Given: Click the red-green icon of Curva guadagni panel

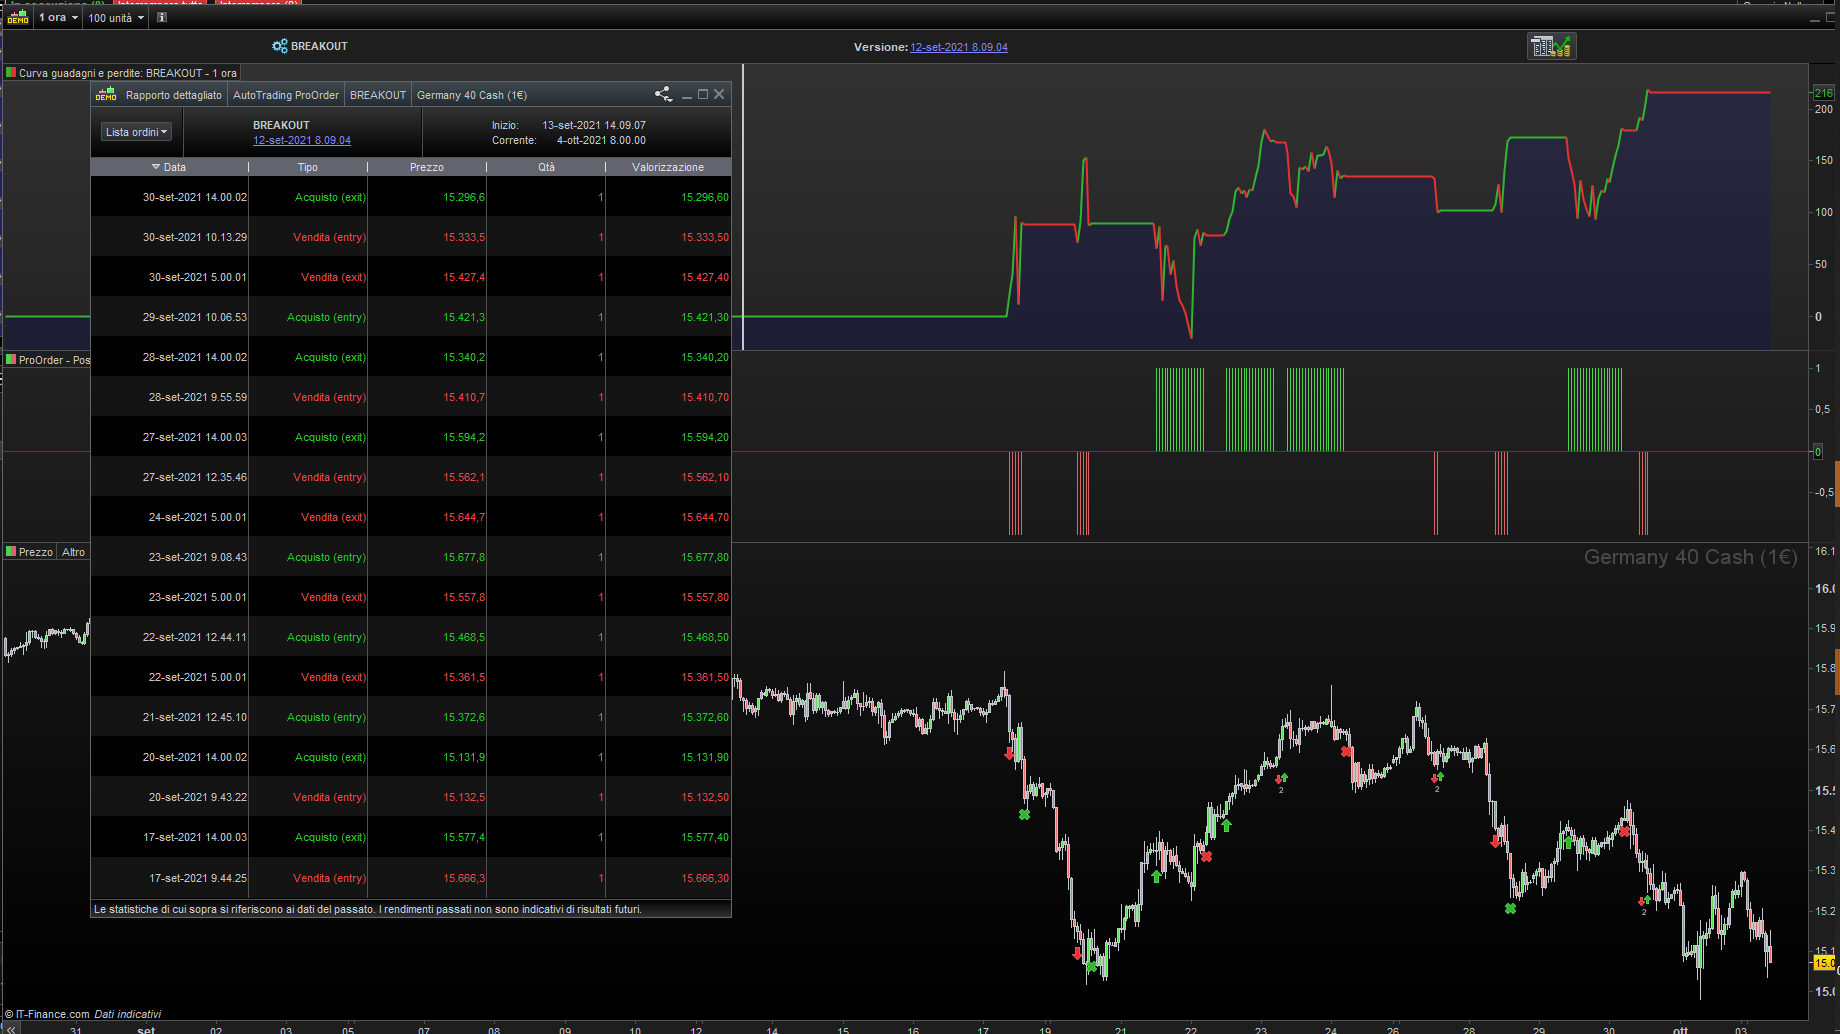Looking at the screenshot, I should [x=11, y=72].
